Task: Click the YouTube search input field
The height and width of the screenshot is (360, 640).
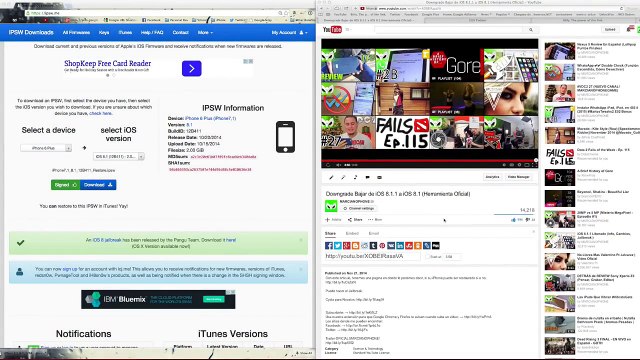Action: (449, 29)
